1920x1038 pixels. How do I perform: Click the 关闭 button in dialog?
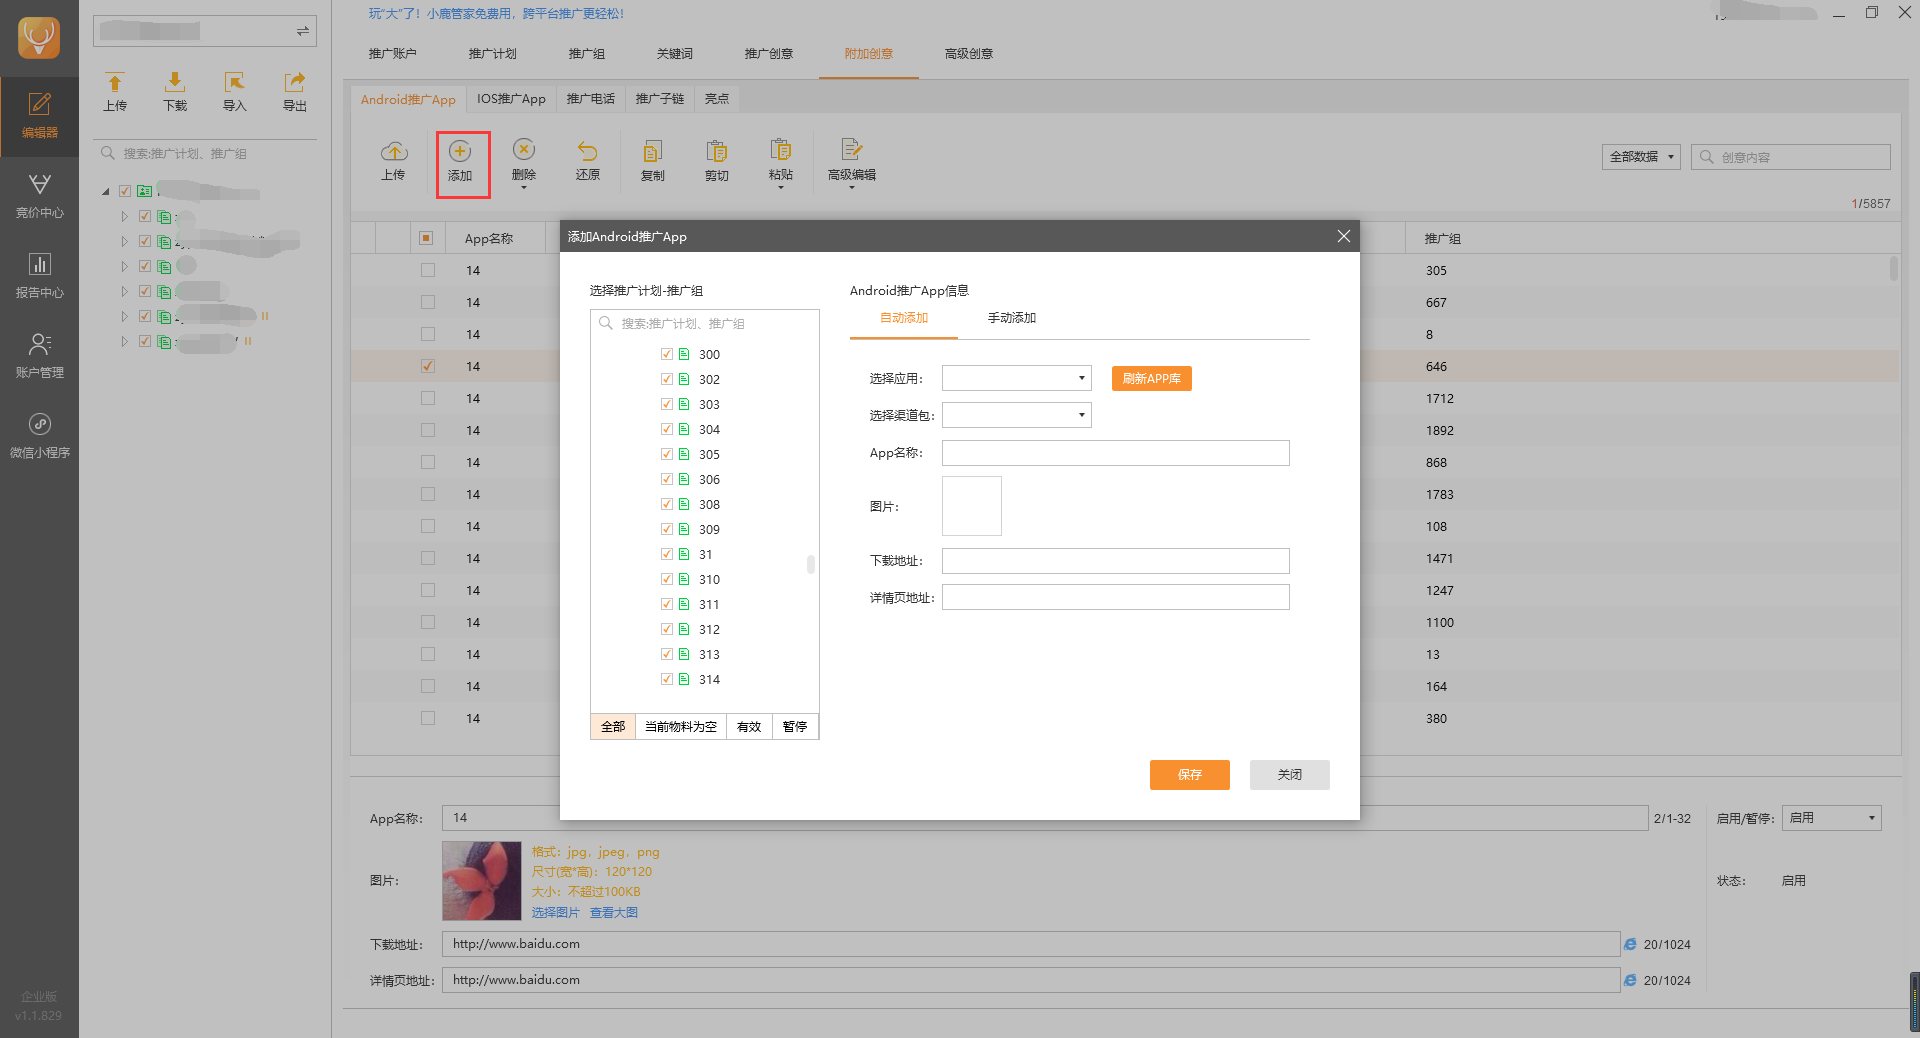pos(1290,775)
